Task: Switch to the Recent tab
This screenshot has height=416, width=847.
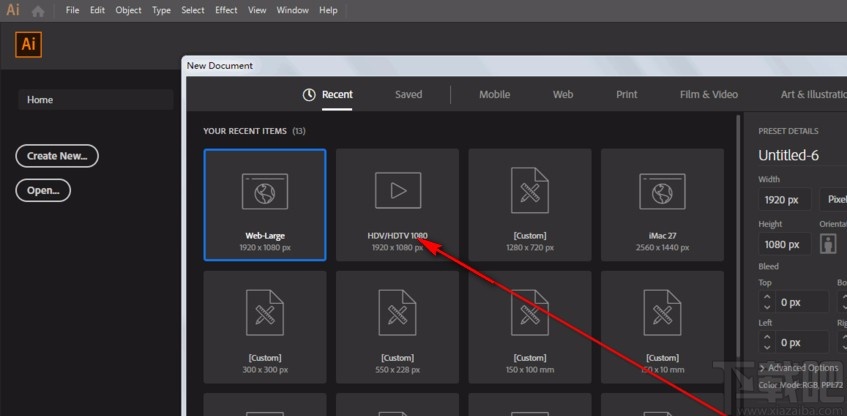Action: [x=337, y=95]
